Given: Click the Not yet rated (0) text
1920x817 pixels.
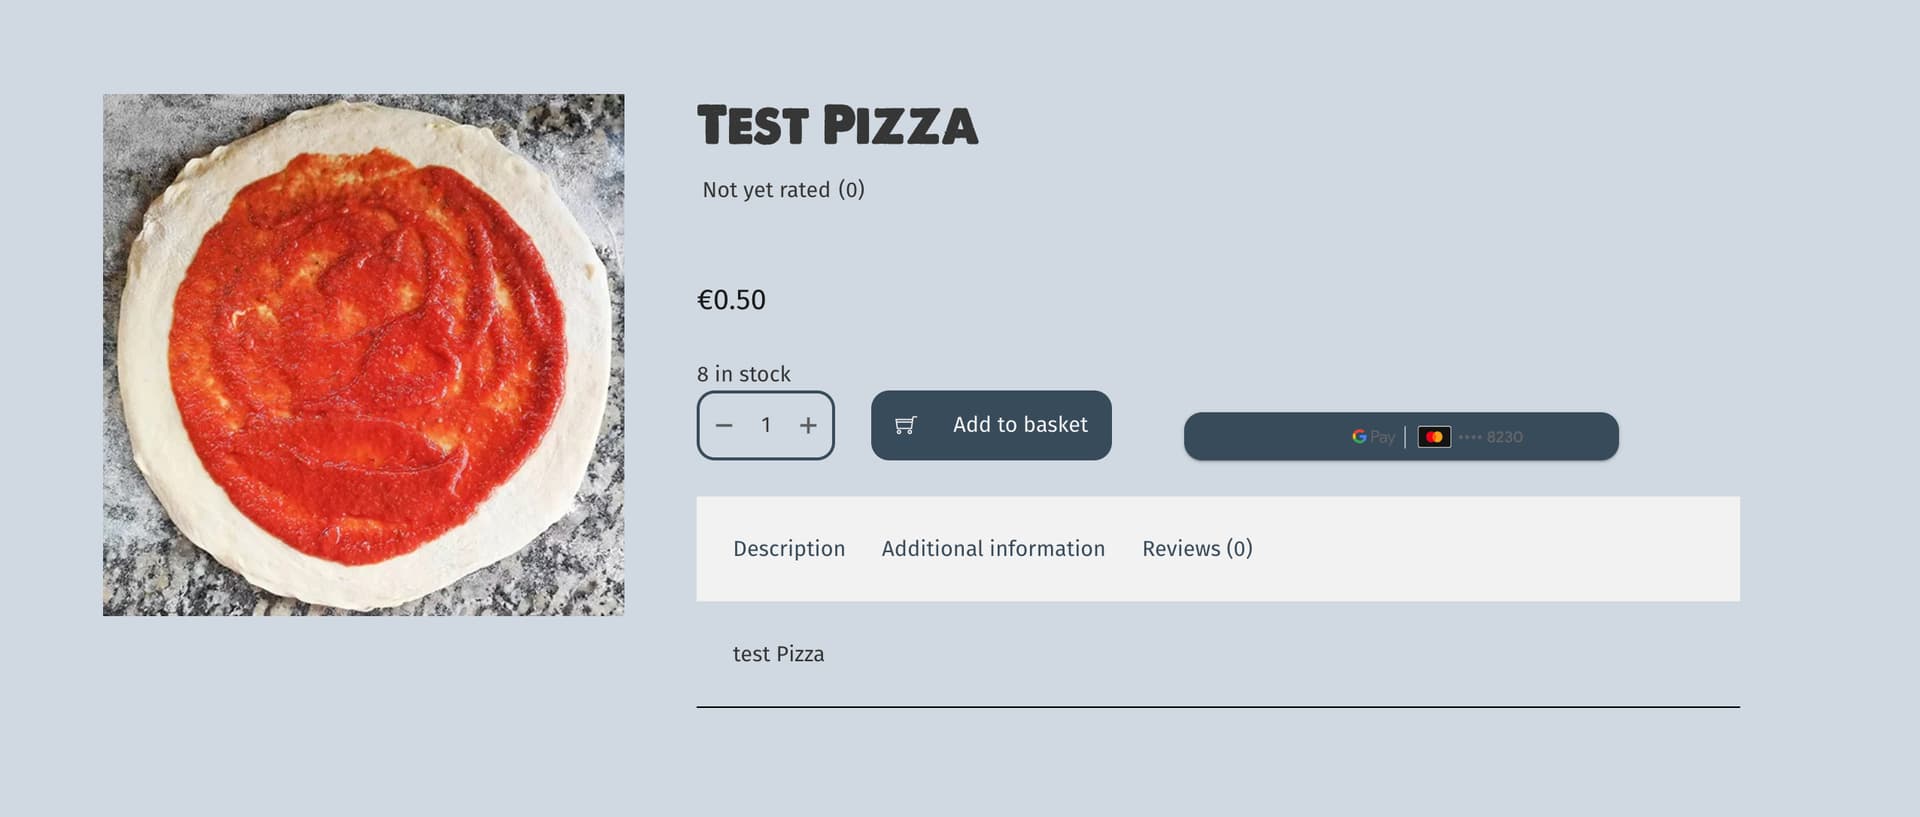Looking at the screenshot, I should click(x=783, y=190).
